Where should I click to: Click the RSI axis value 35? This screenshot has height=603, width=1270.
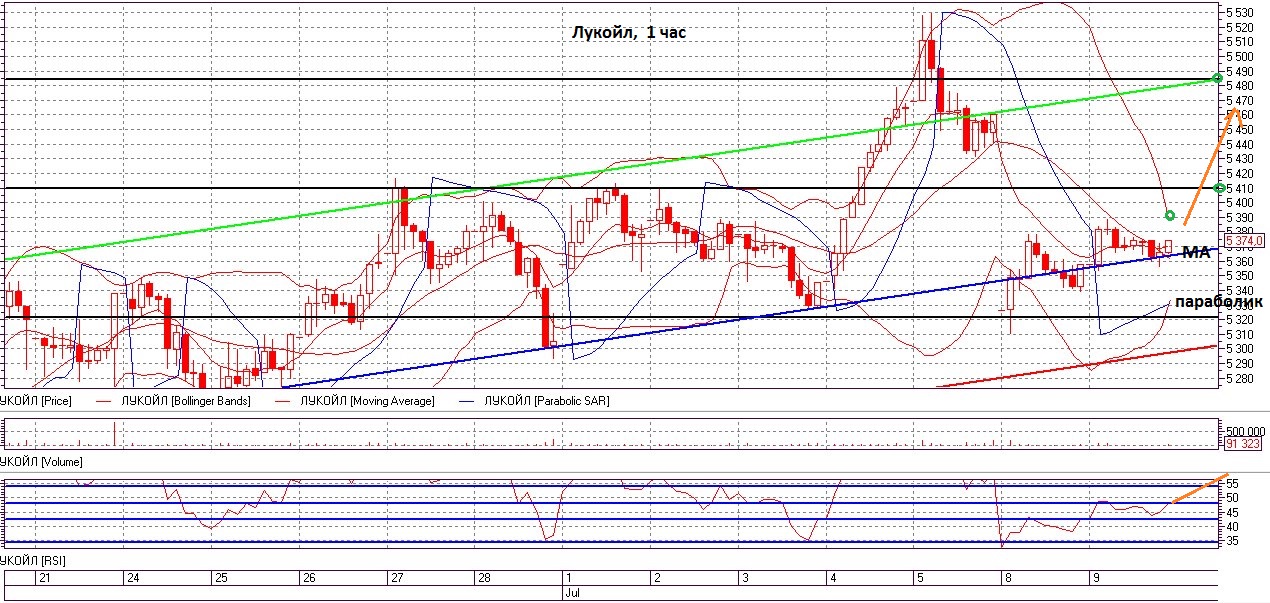pos(1233,541)
